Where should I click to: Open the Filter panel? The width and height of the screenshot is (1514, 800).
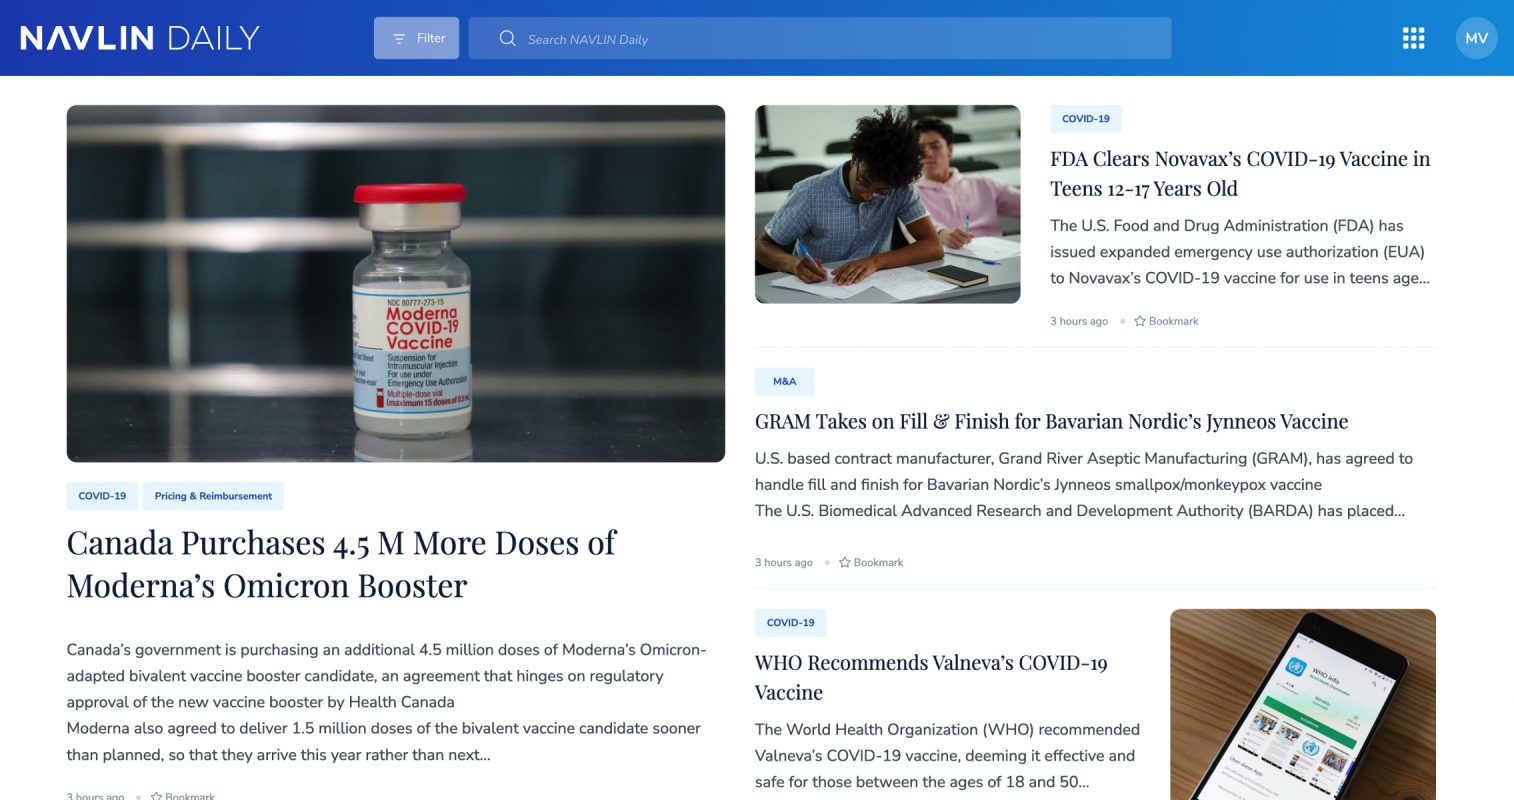(x=416, y=38)
